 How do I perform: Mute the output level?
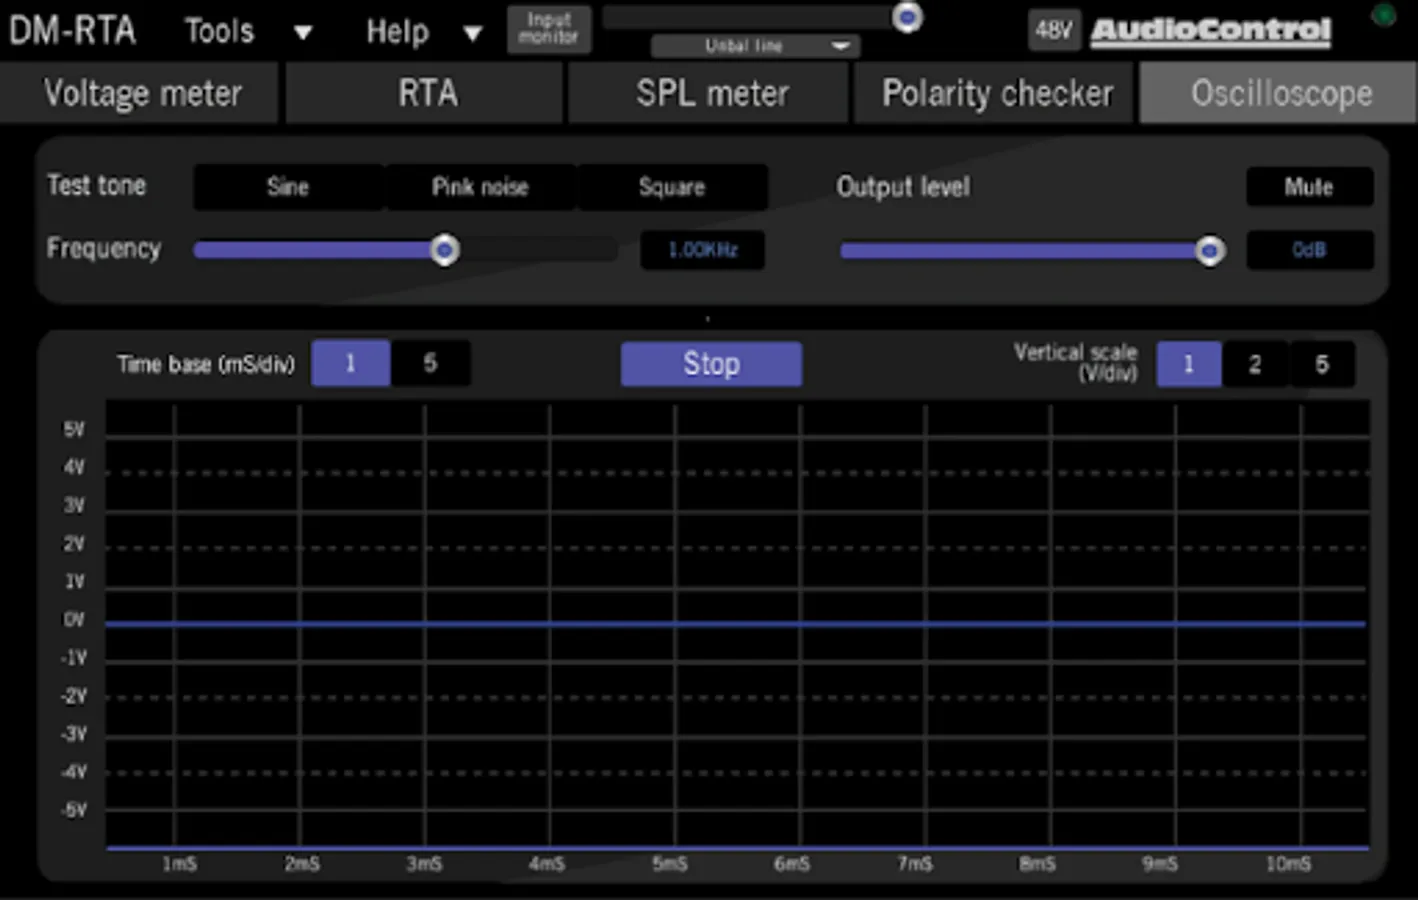(1309, 187)
